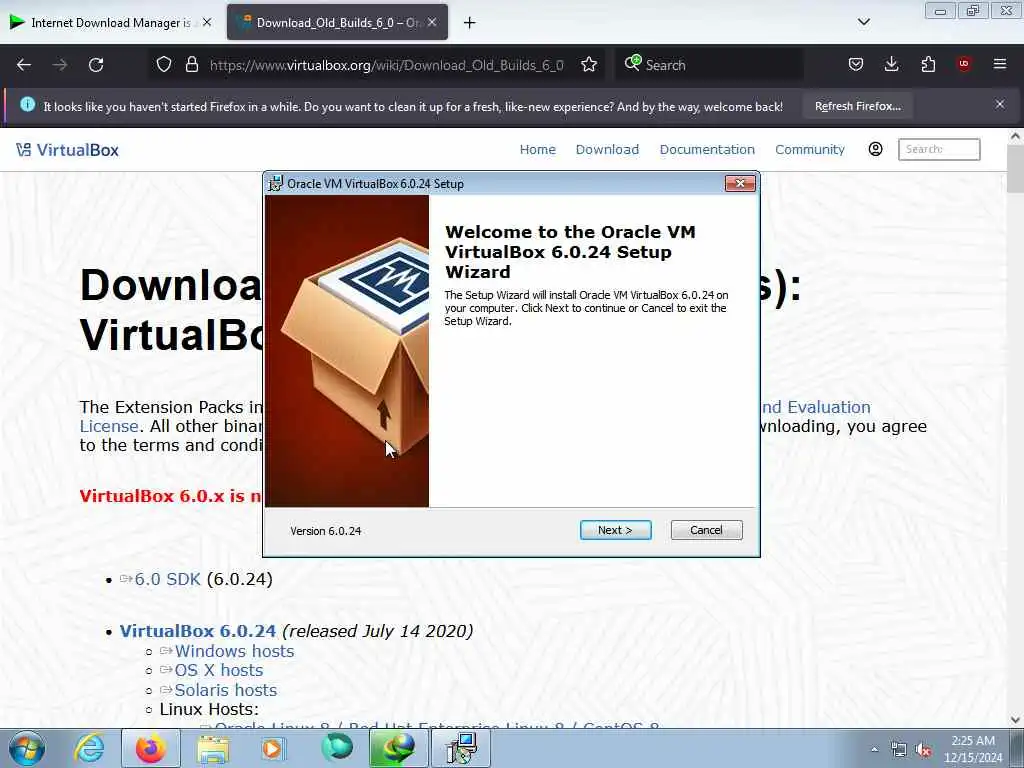Click page scrollbar up arrow
Viewport: 1024px width, 768px height.
(x=1015, y=136)
